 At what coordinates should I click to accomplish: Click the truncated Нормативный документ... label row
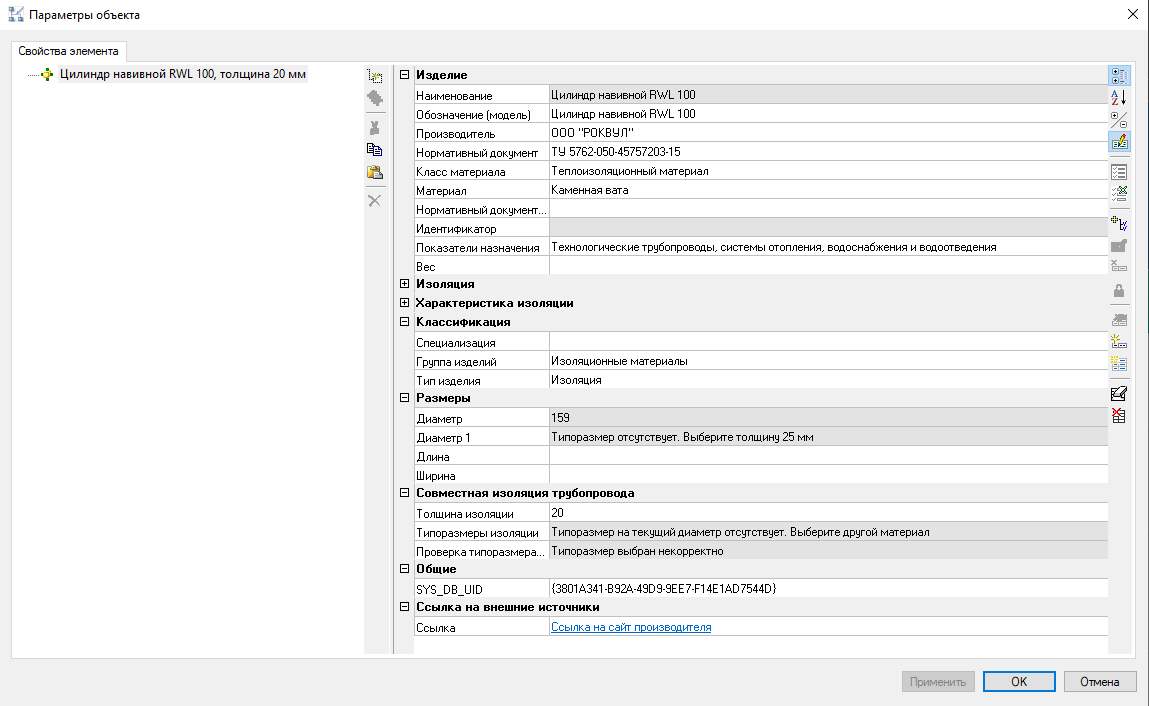click(481, 210)
